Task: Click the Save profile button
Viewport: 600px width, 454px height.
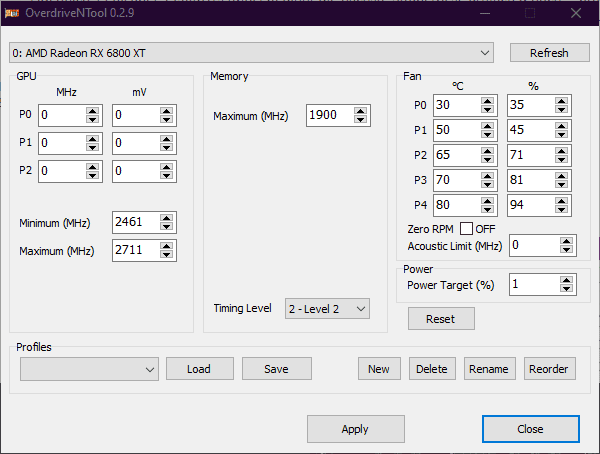Action: pyautogui.click(x=277, y=369)
